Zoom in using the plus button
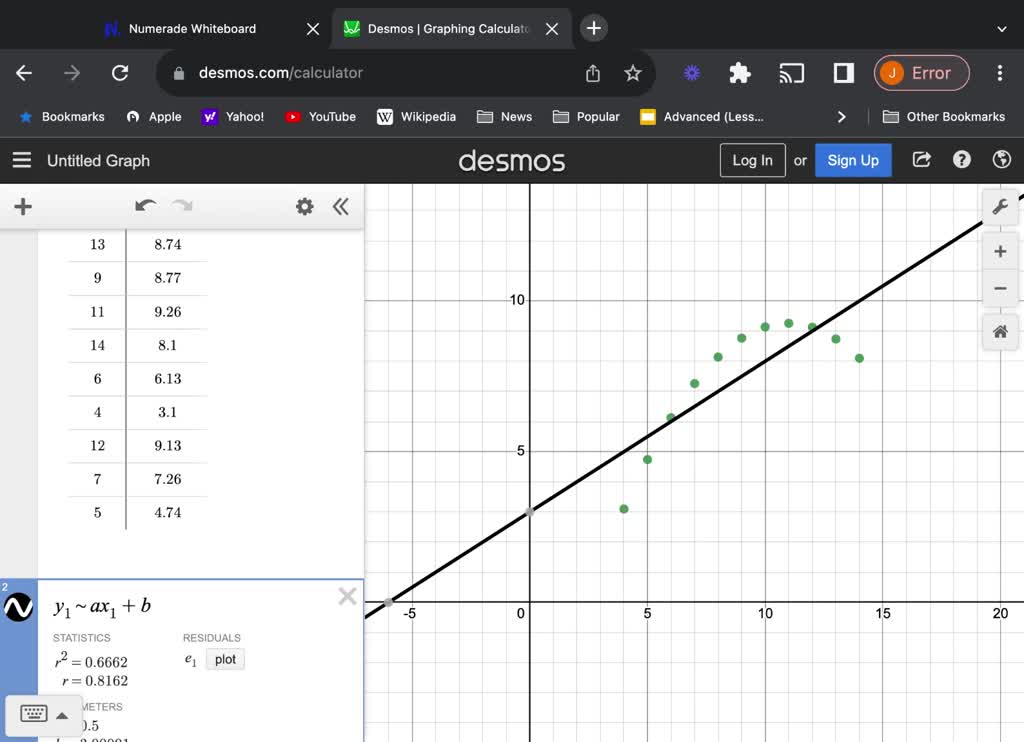The image size is (1024, 742). point(1000,251)
